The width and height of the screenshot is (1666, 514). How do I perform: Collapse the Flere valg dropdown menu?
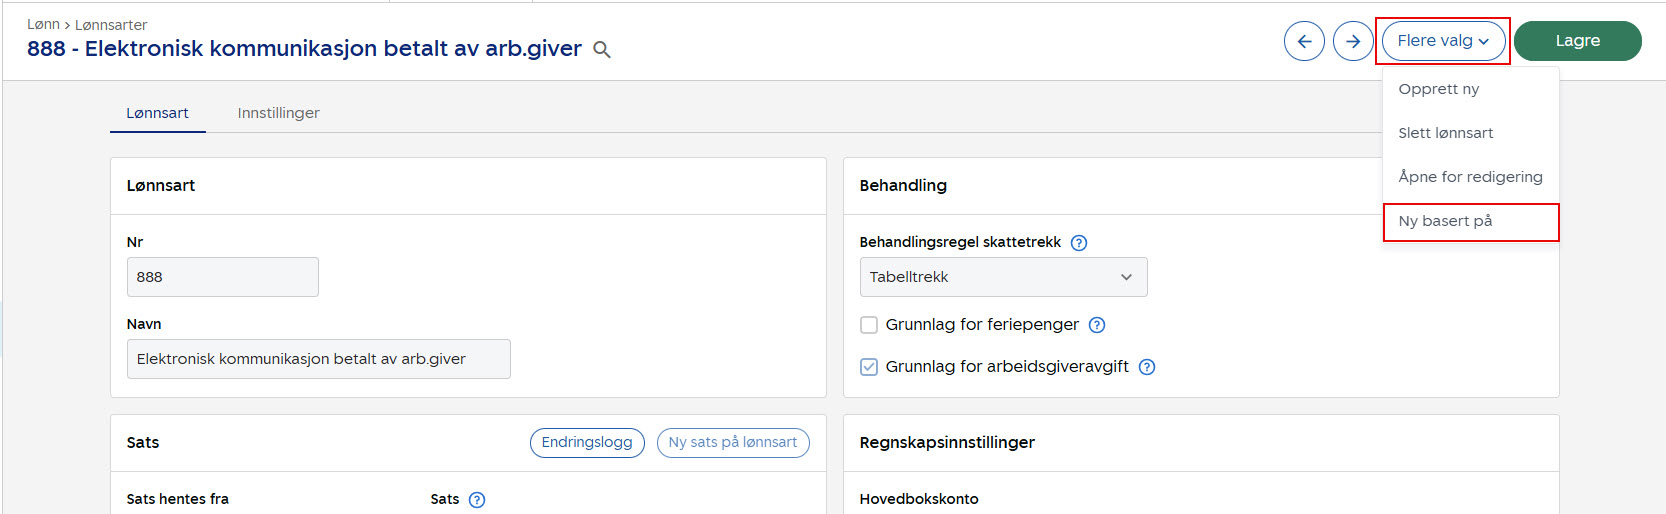(x=1443, y=41)
